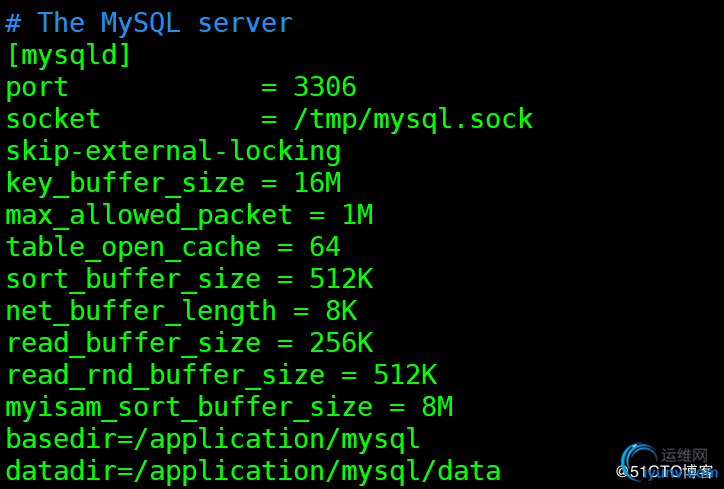Select the skip-external-locking line
724x489 pixels.
(x=173, y=151)
